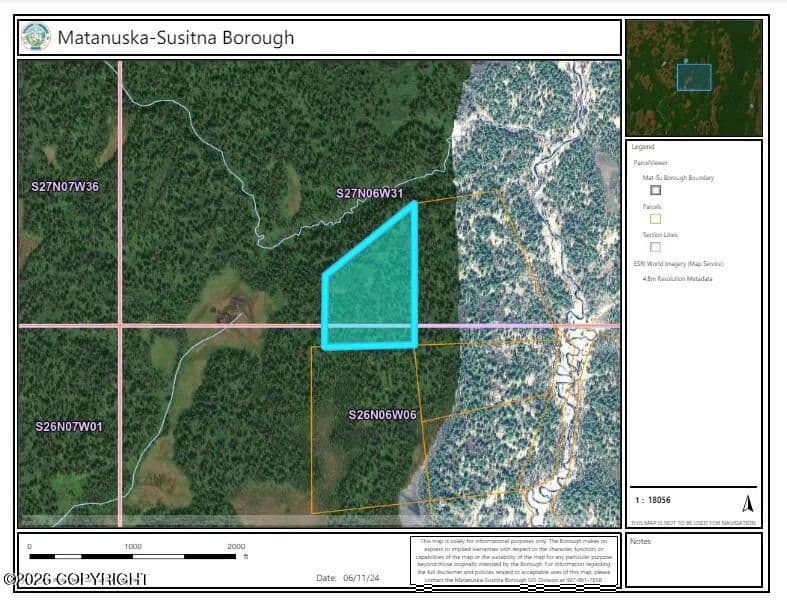787x606 pixels.
Task: Click the S26N06W06 section label
Action: point(382,414)
